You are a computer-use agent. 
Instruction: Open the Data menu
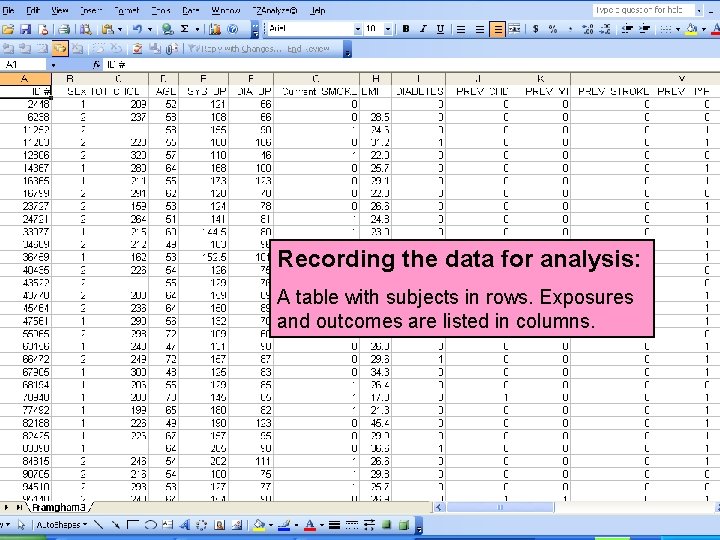coord(191,10)
